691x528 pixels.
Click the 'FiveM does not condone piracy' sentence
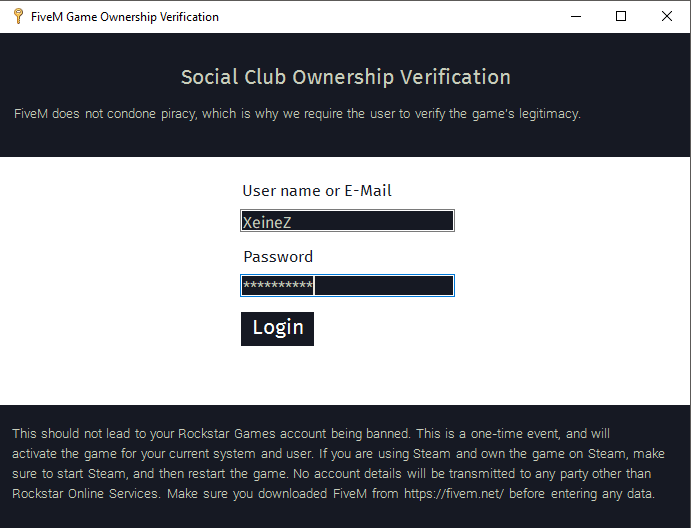point(297,114)
